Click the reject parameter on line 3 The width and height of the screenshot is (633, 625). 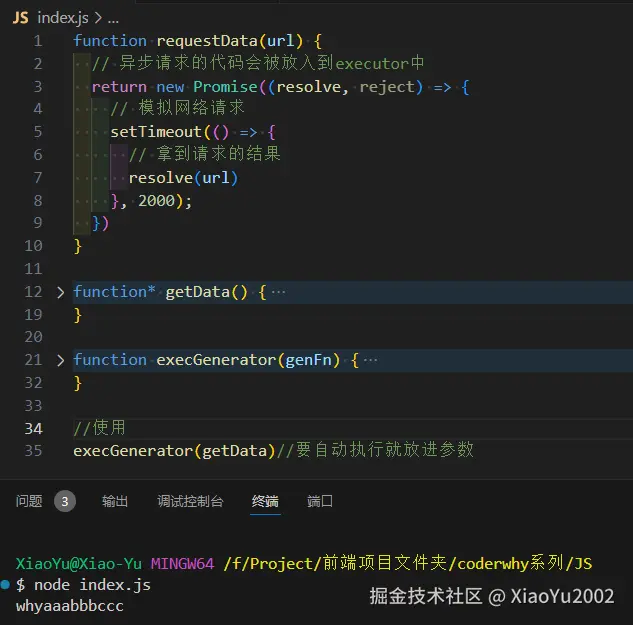387,87
